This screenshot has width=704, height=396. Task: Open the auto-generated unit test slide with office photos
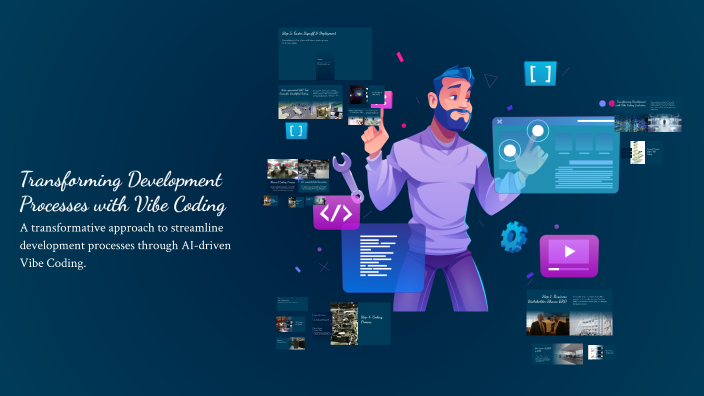(x=310, y=102)
